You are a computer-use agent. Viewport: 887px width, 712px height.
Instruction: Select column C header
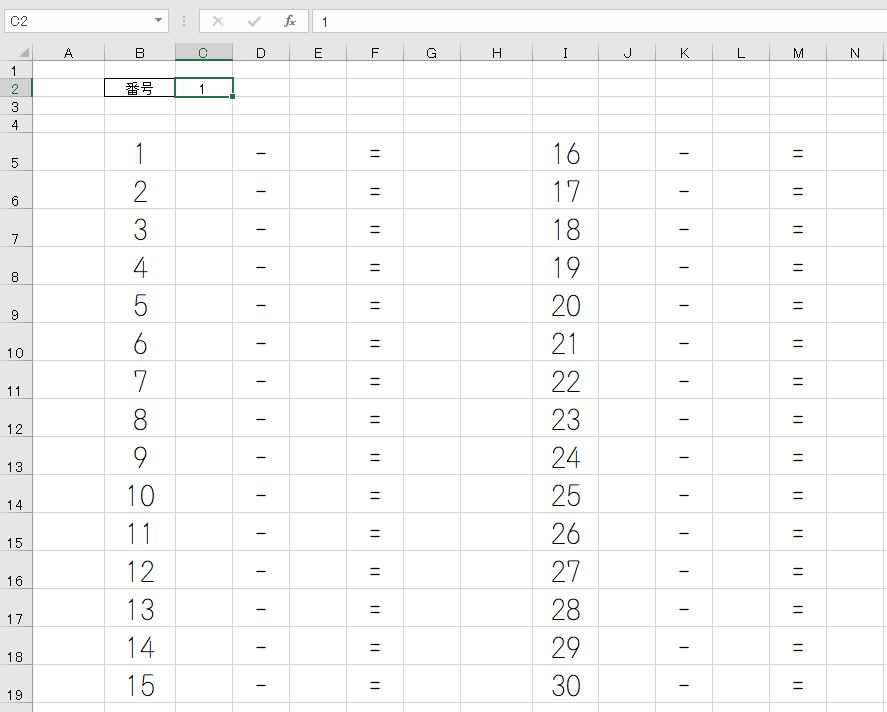tap(204, 53)
